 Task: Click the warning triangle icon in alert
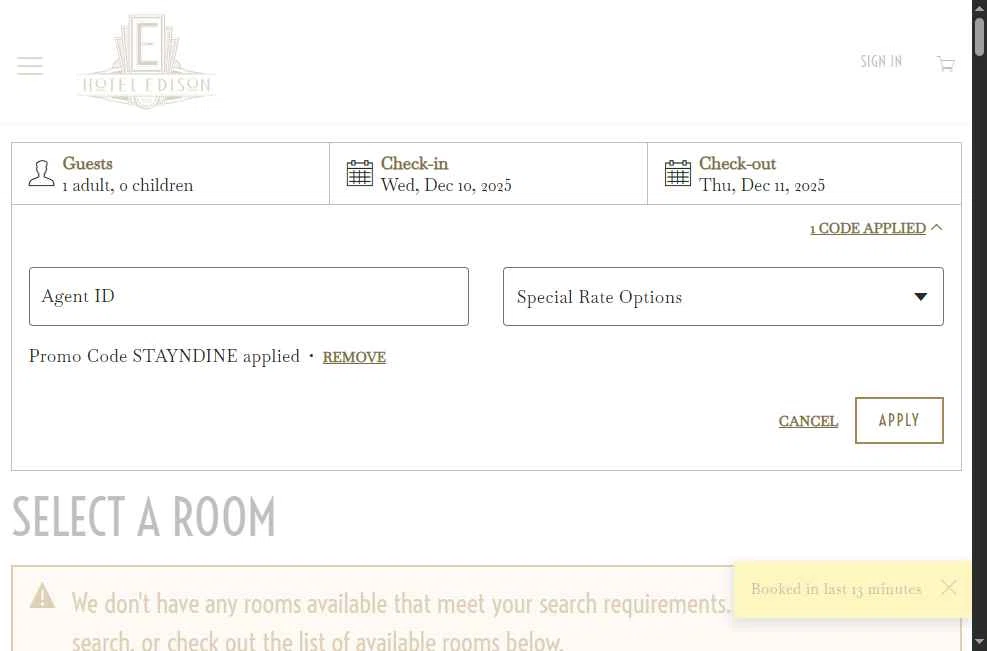(x=42, y=596)
